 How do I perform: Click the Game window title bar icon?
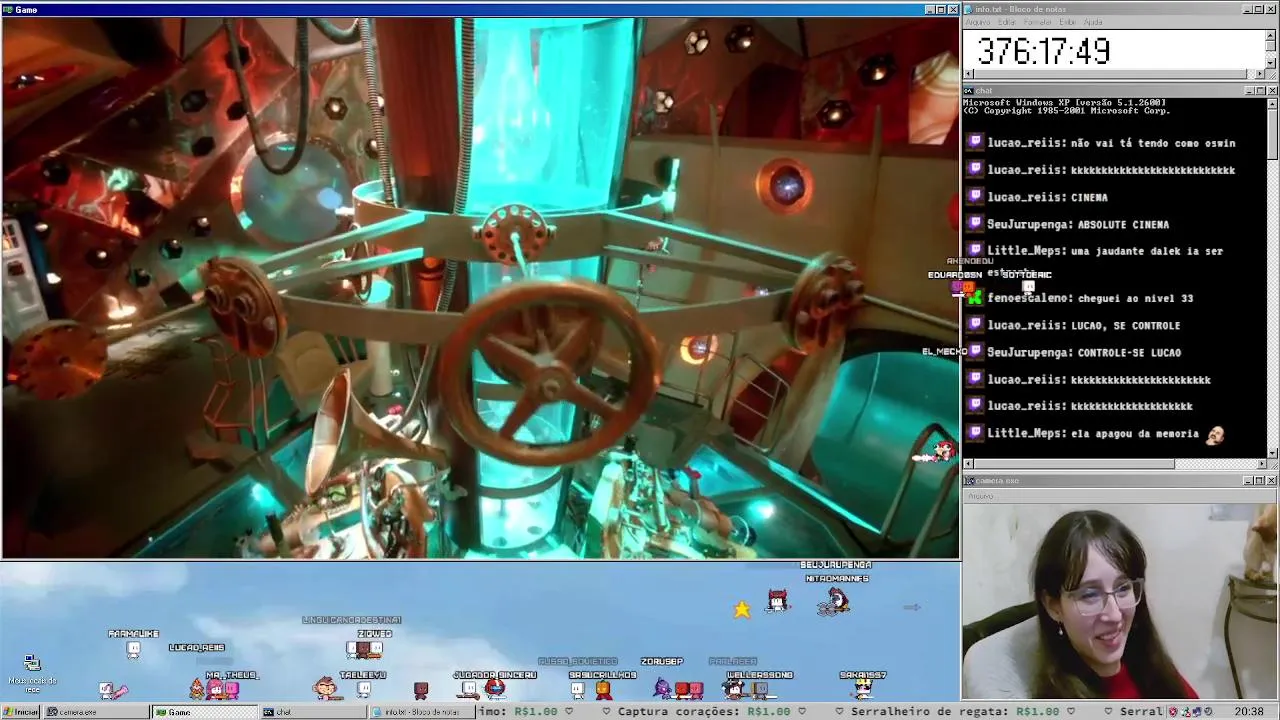pyautogui.click(x=8, y=9)
